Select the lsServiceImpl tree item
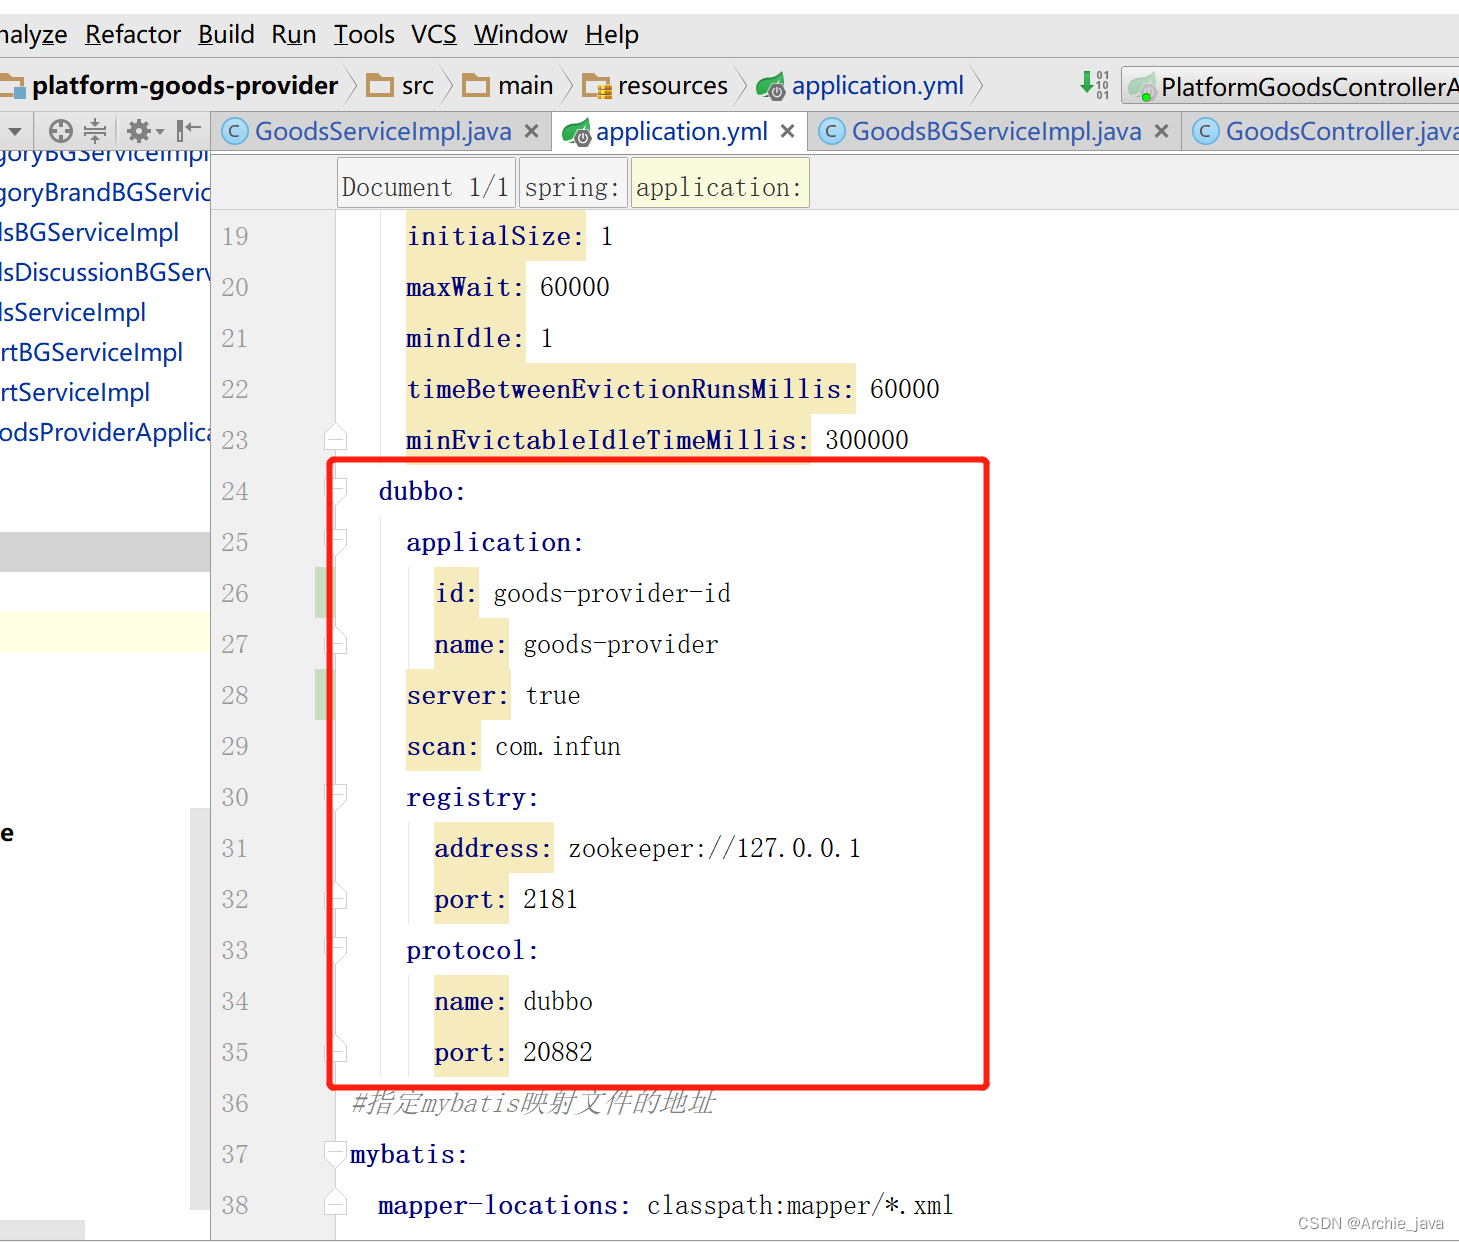 [73, 312]
